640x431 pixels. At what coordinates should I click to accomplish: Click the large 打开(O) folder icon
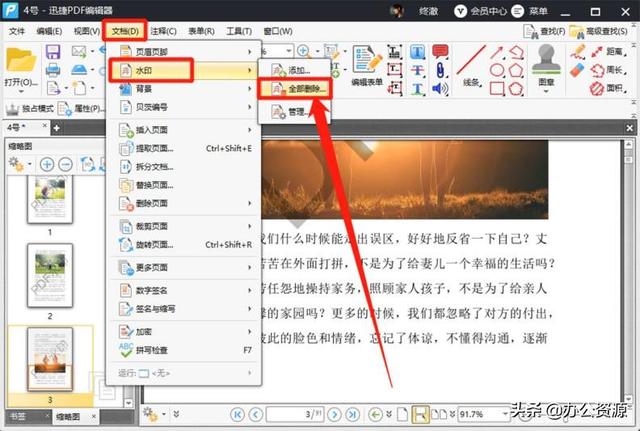coord(20,60)
